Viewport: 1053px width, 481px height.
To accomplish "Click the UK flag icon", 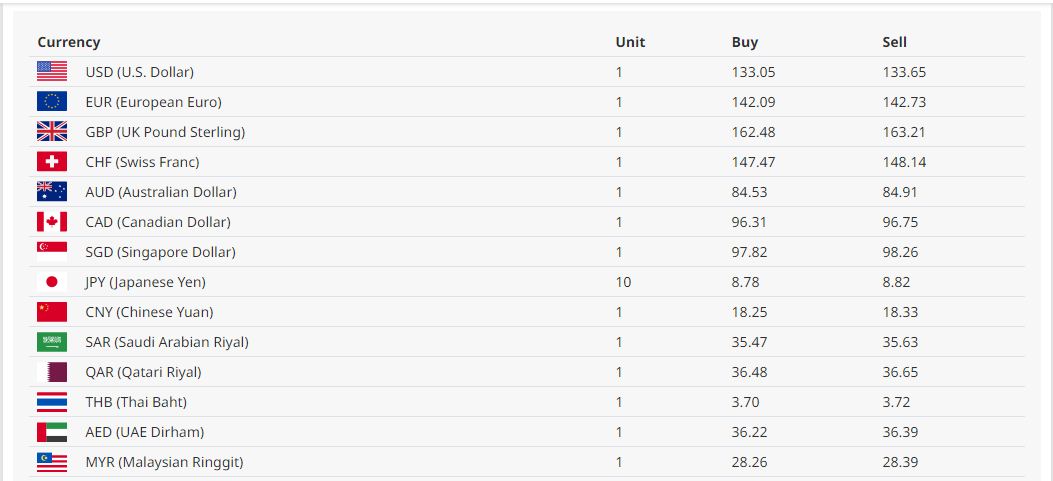I will click(x=52, y=132).
